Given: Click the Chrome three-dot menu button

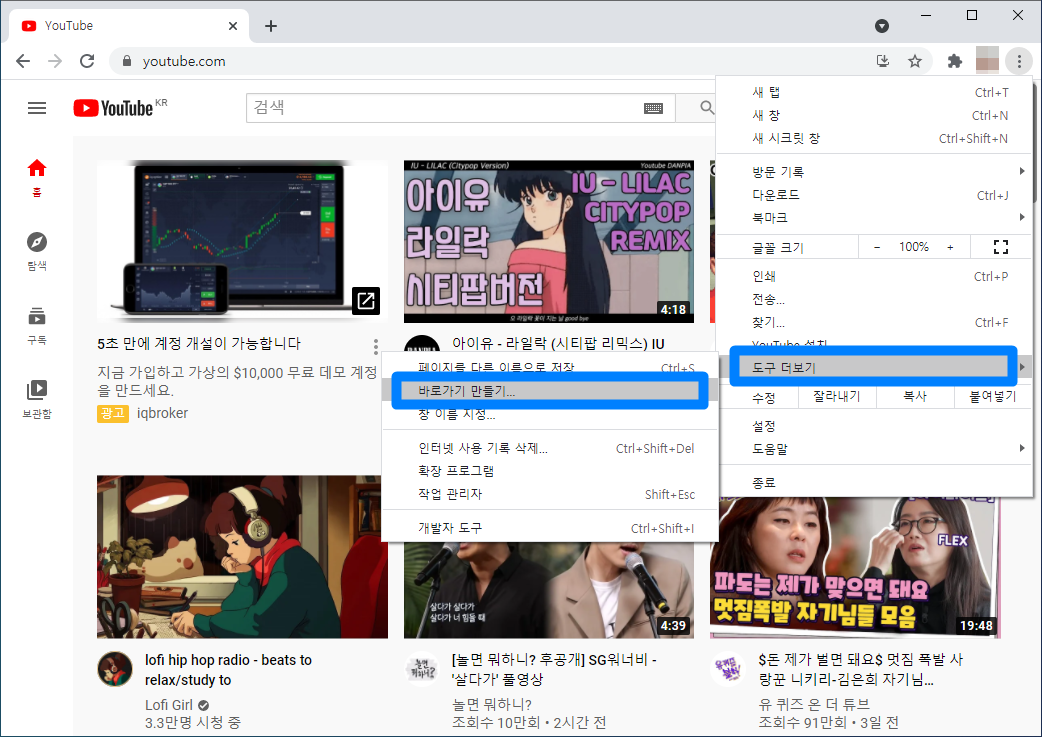Looking at the screenshot, I should [x=1019, y=61].
